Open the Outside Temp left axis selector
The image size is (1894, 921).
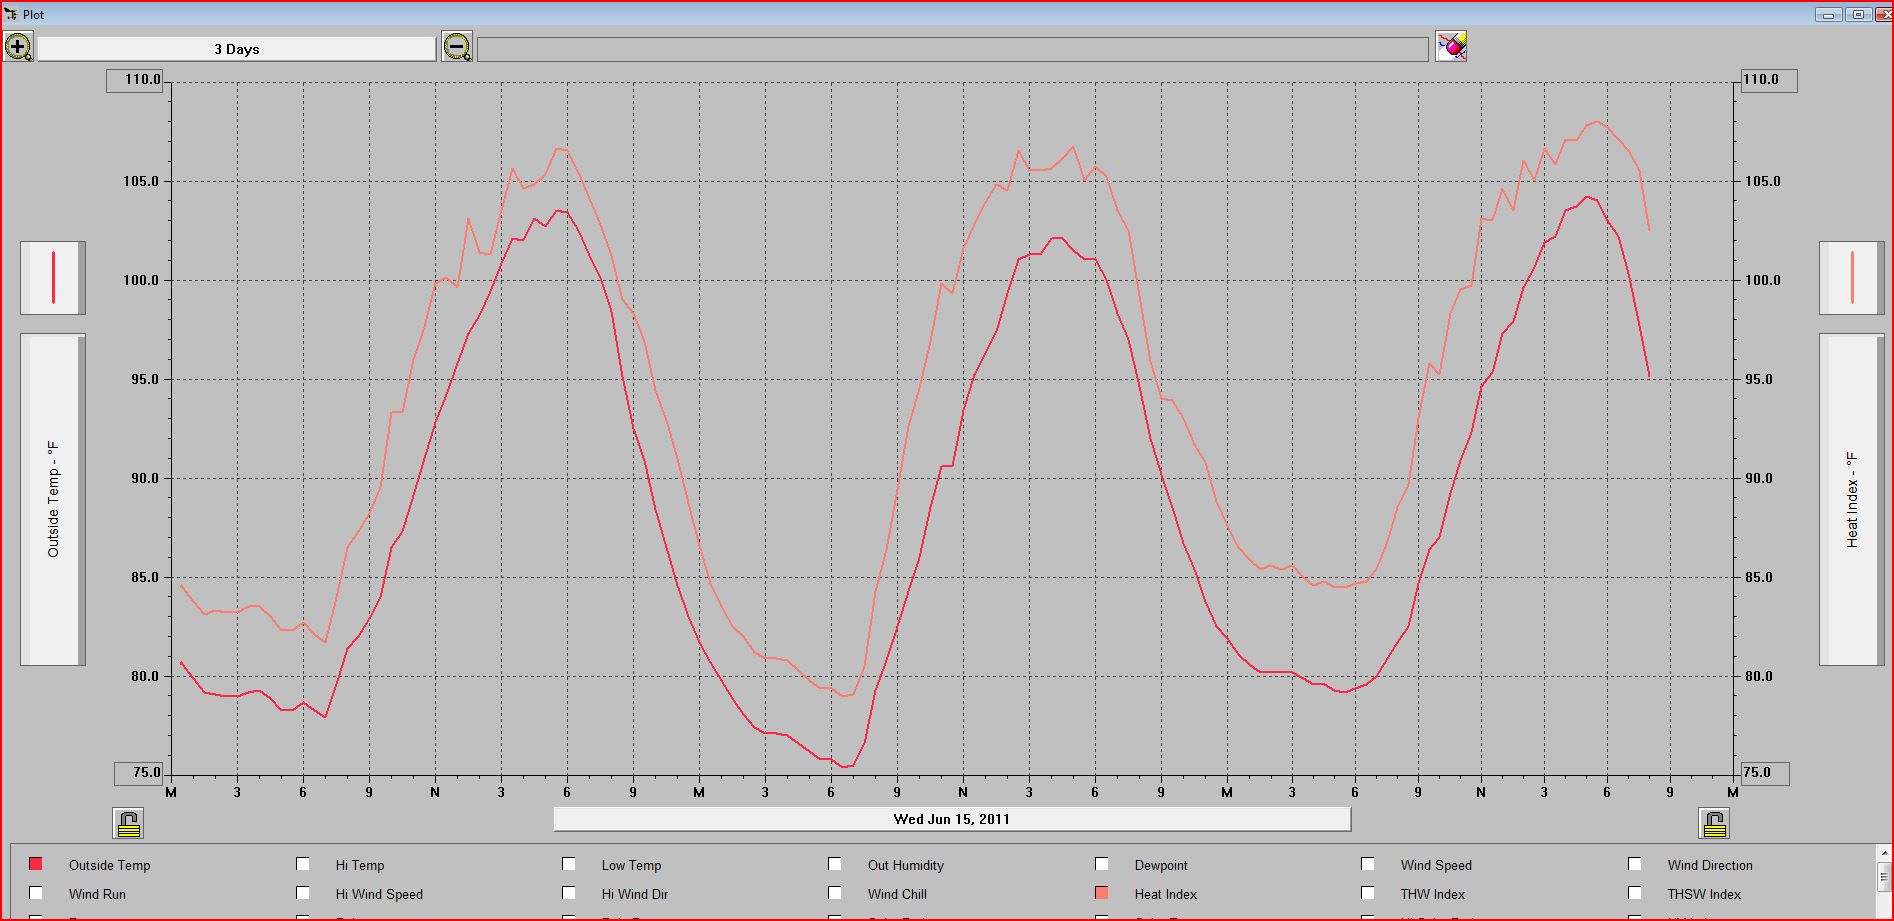point(53,499)
